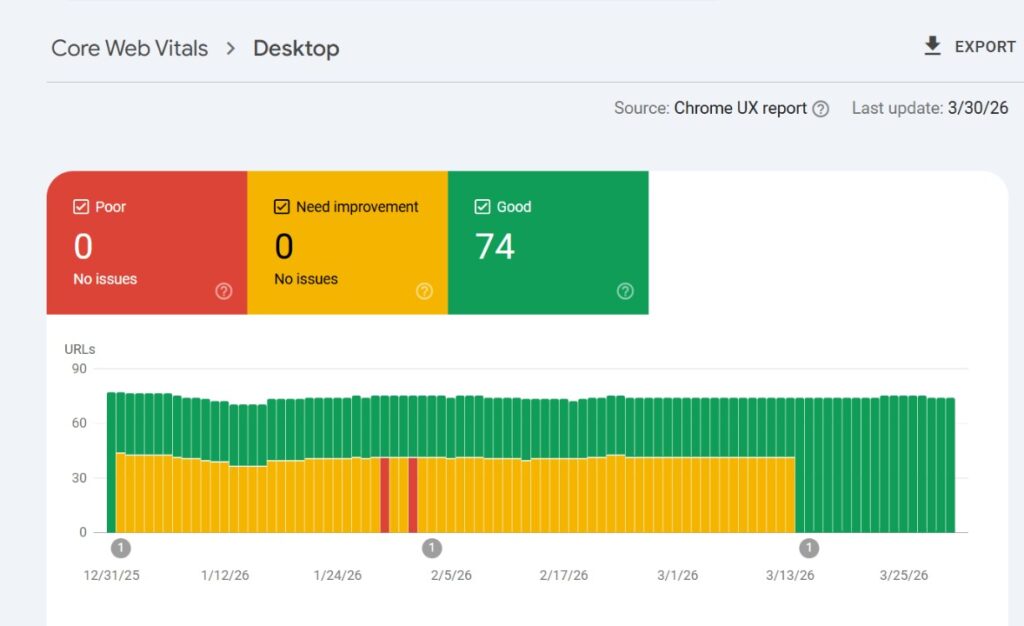Open help icon in the Poor card
The height and width of the screenshot is (626, 1024).
(x=224, y=291)
